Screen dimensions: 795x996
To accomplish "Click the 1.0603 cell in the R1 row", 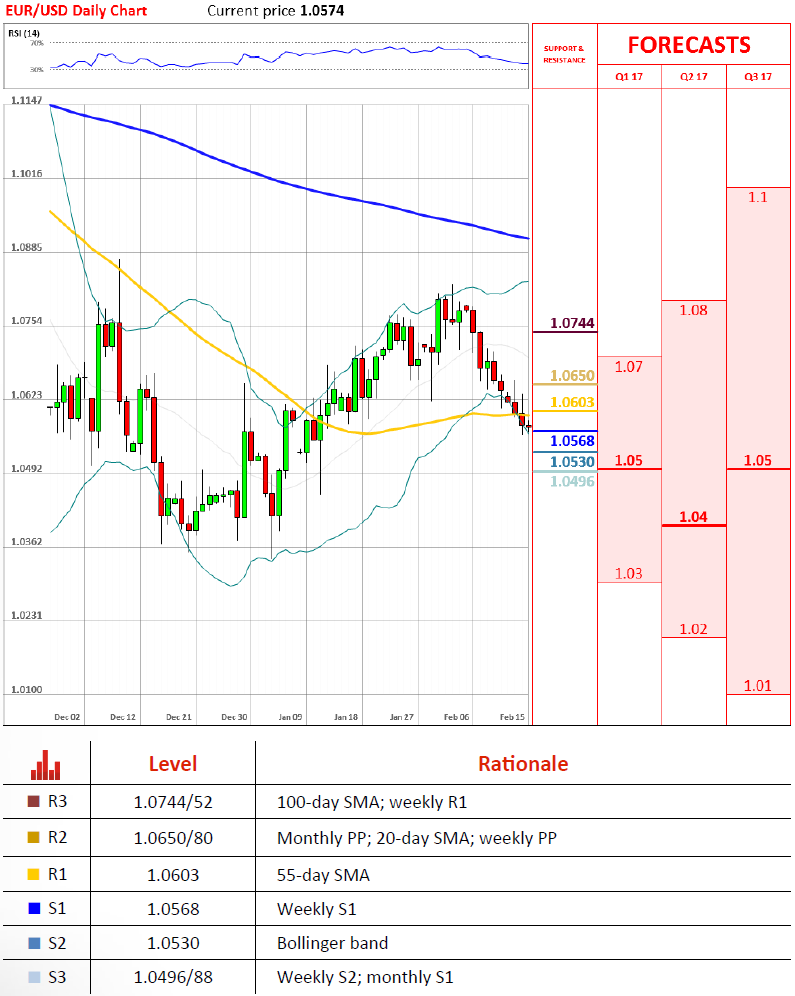I will 173,875.
